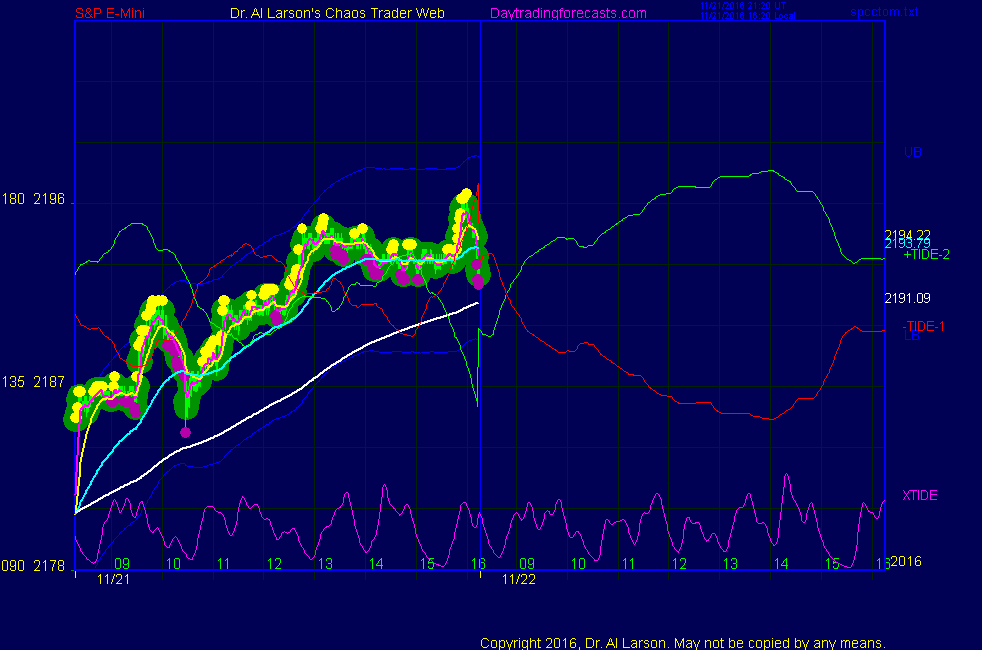The width and height of the screenshot is (982, 650).
Task: Click the '180 2196' price axis label
Action: tap(33, 199)
